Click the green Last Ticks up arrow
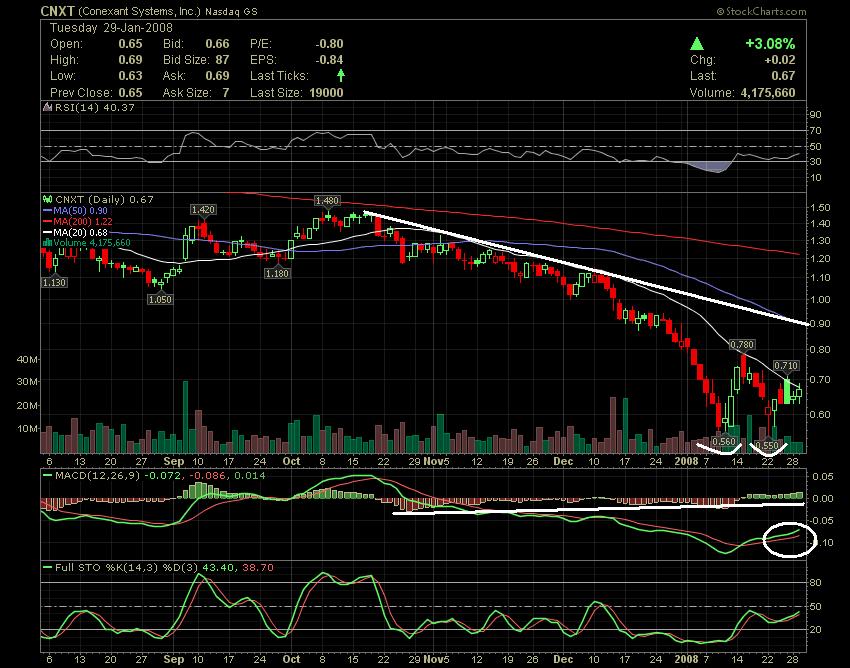The image size is (850, 668). [340, 75]
